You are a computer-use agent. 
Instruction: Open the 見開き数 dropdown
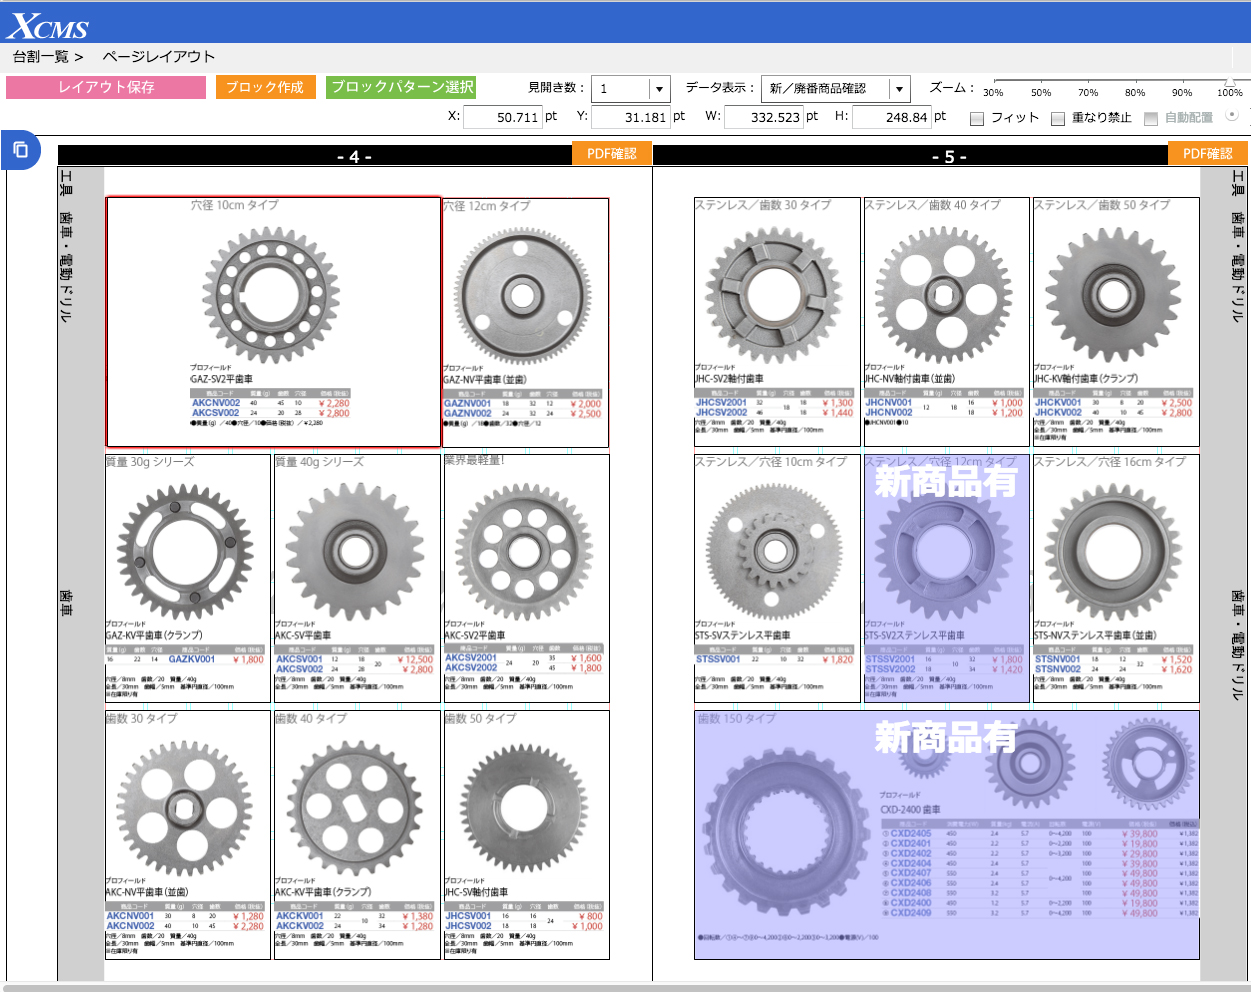(x=630, y=89)
